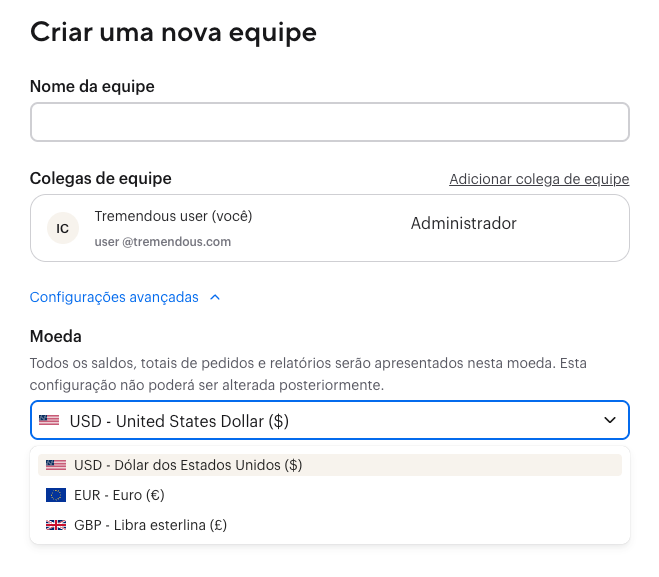659x577 pixels.
Task: Click the chevron next to Configurações avançadas
Action: (x=215, y=297)
